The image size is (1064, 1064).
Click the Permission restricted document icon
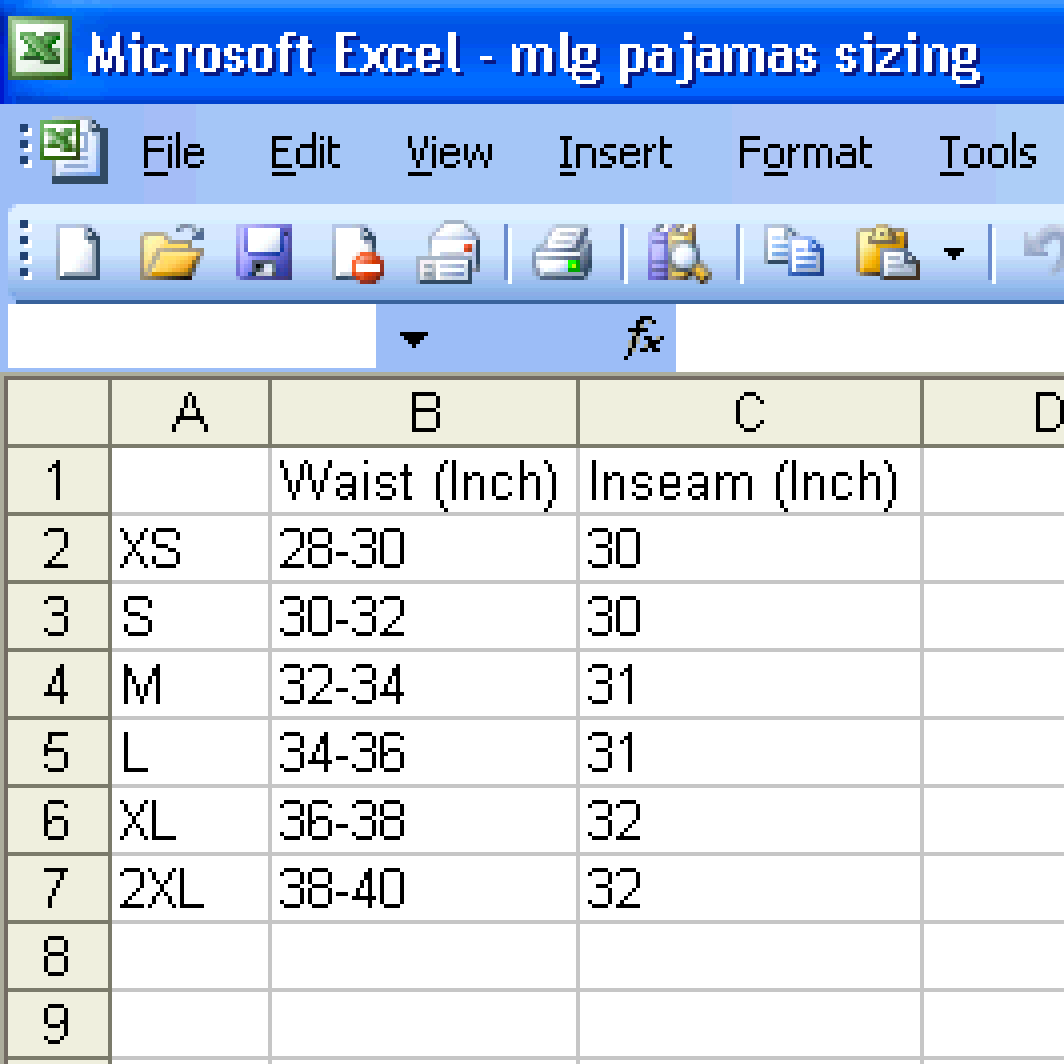[x=357, y=251]
